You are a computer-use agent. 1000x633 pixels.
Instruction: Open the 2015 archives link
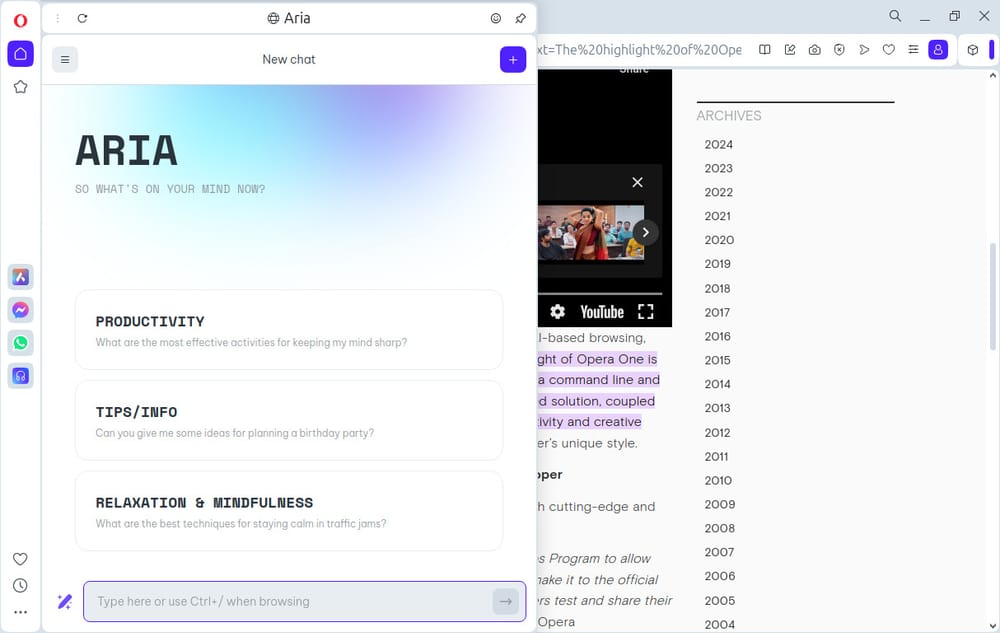click(717, 360)
